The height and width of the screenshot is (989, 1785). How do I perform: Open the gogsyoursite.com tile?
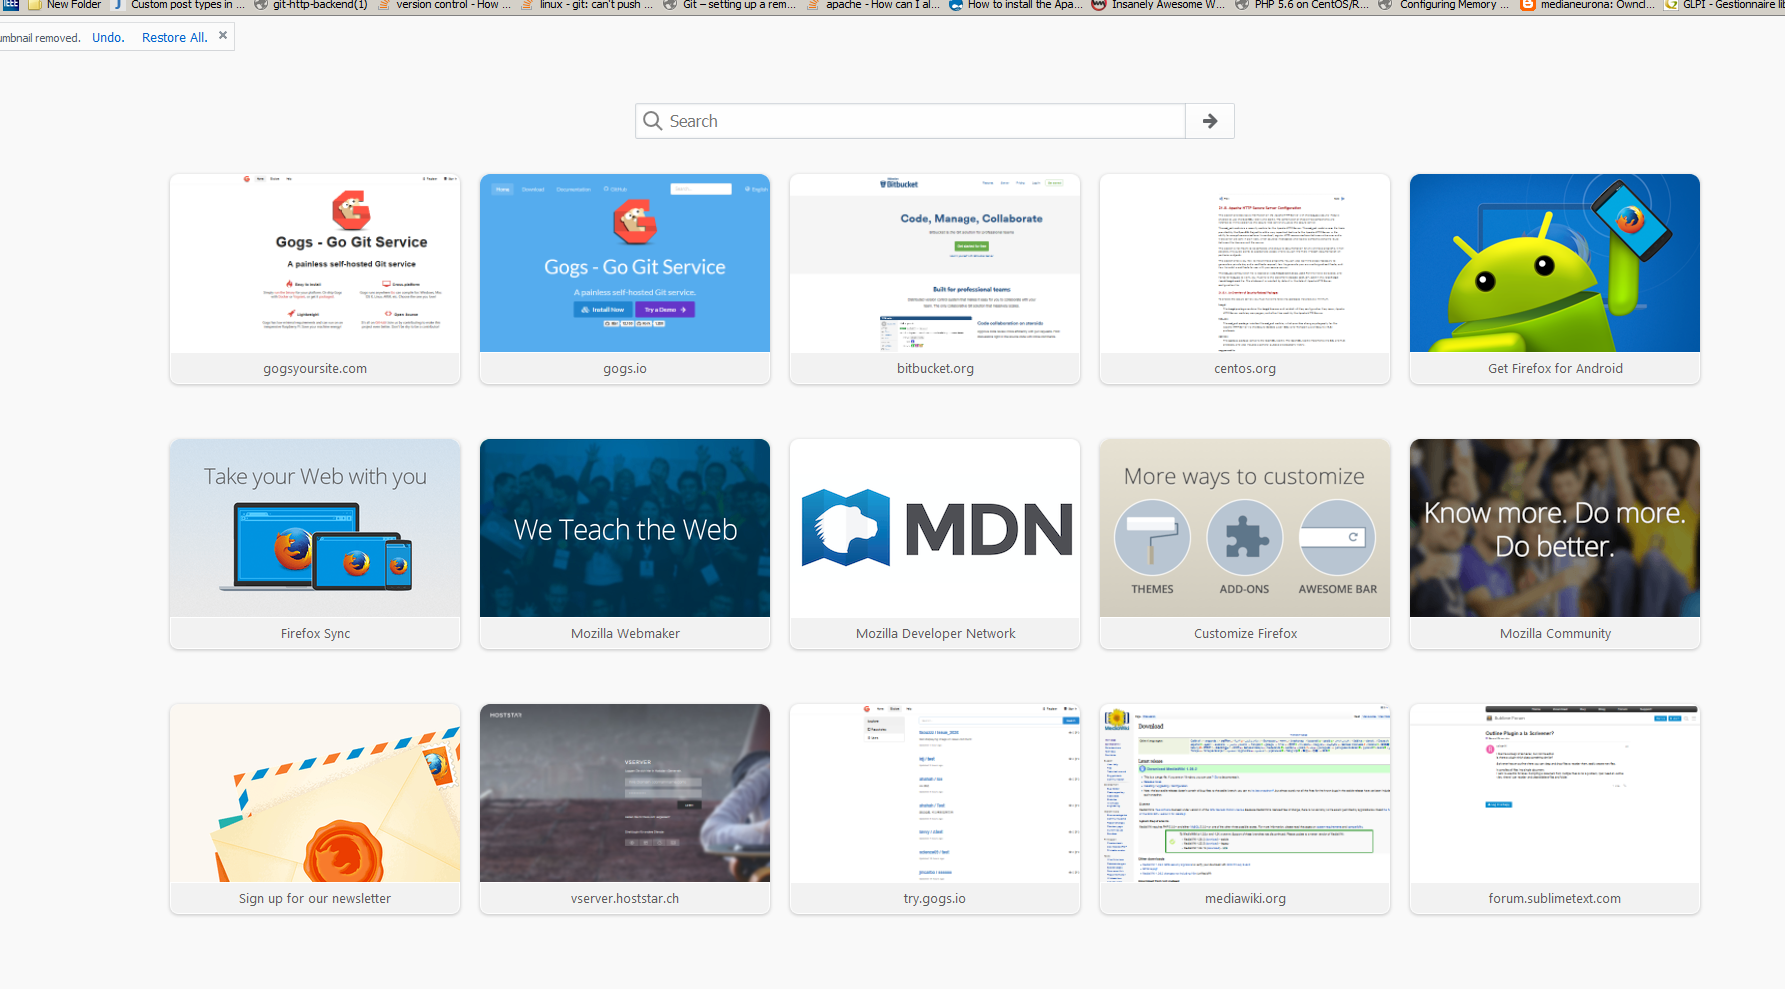(x=315, y=279)
